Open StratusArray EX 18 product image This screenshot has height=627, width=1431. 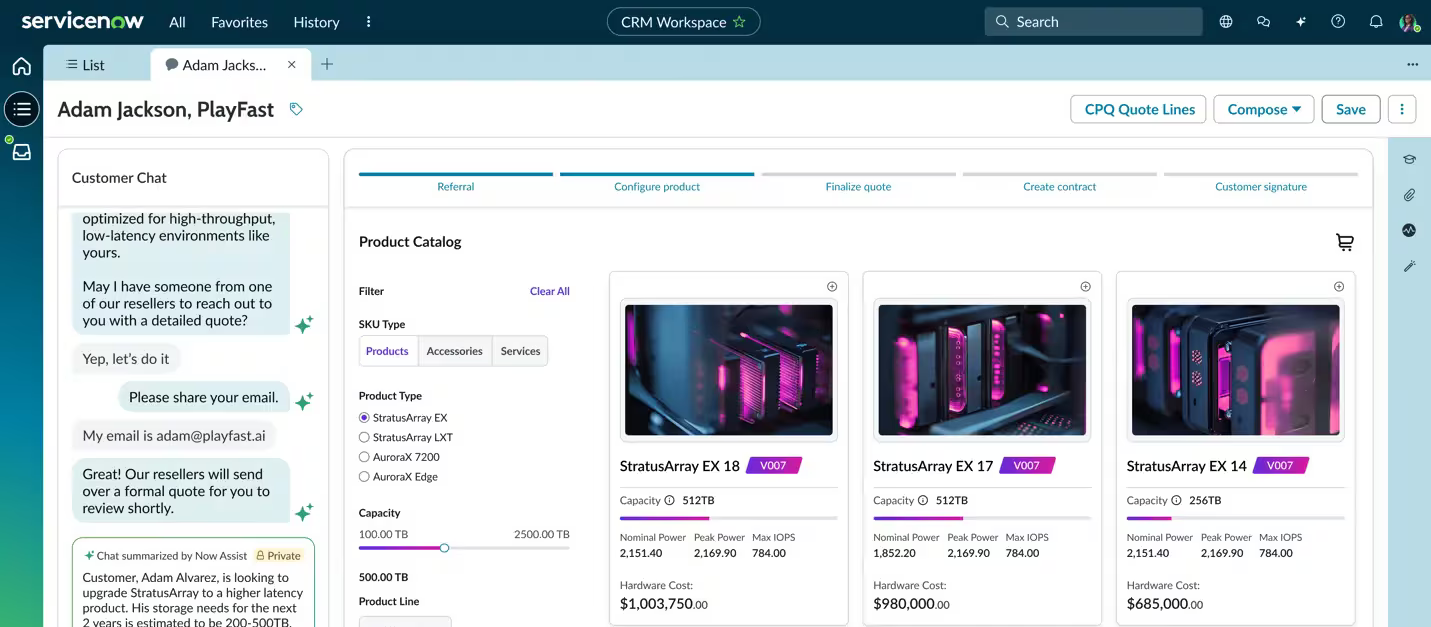tap(729, 370)
